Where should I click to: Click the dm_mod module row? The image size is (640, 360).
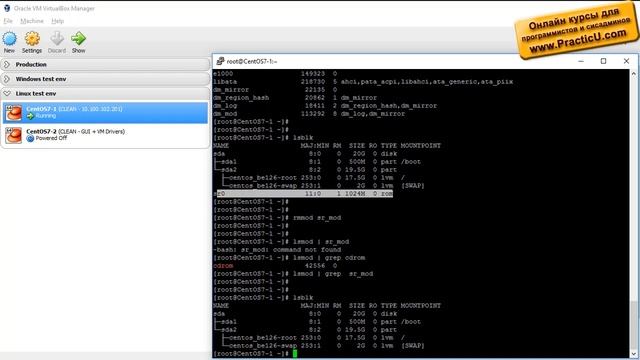309,114
